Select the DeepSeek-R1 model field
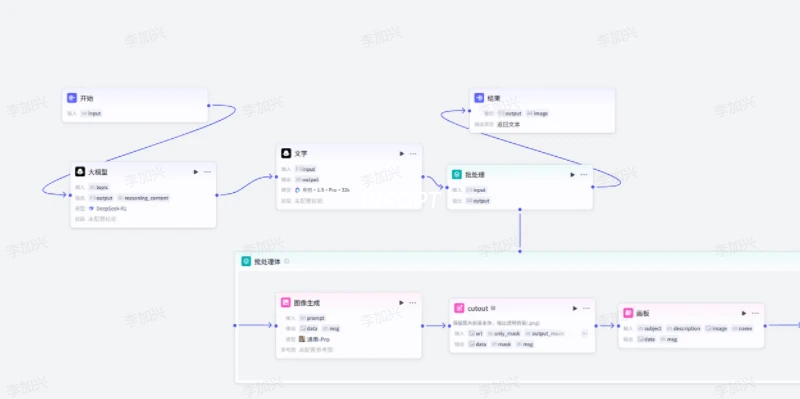The image size is (800, 399). pos(108,208)
